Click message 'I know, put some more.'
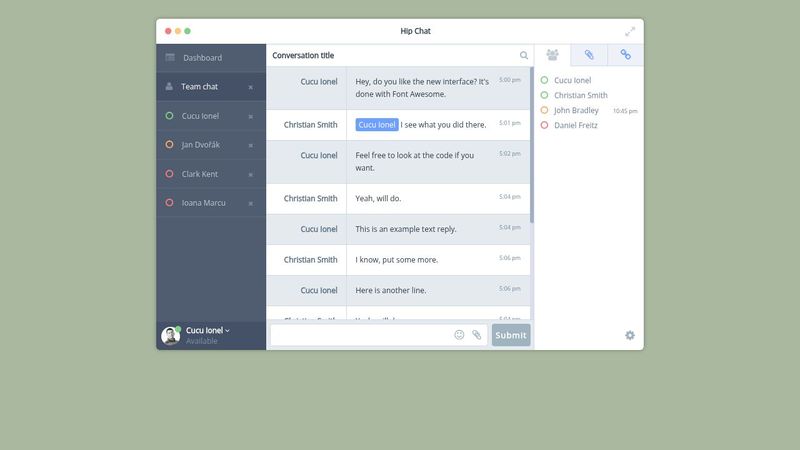Image resolution: width=800 pixels, height=450 pixels. click(396, 260)
